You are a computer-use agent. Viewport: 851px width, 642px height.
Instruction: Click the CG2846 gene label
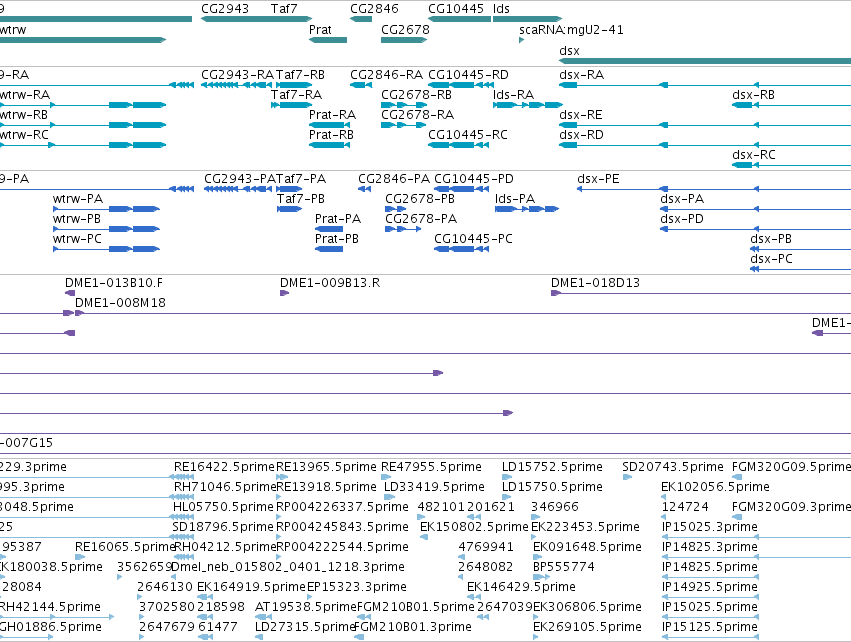click(374, 9)
